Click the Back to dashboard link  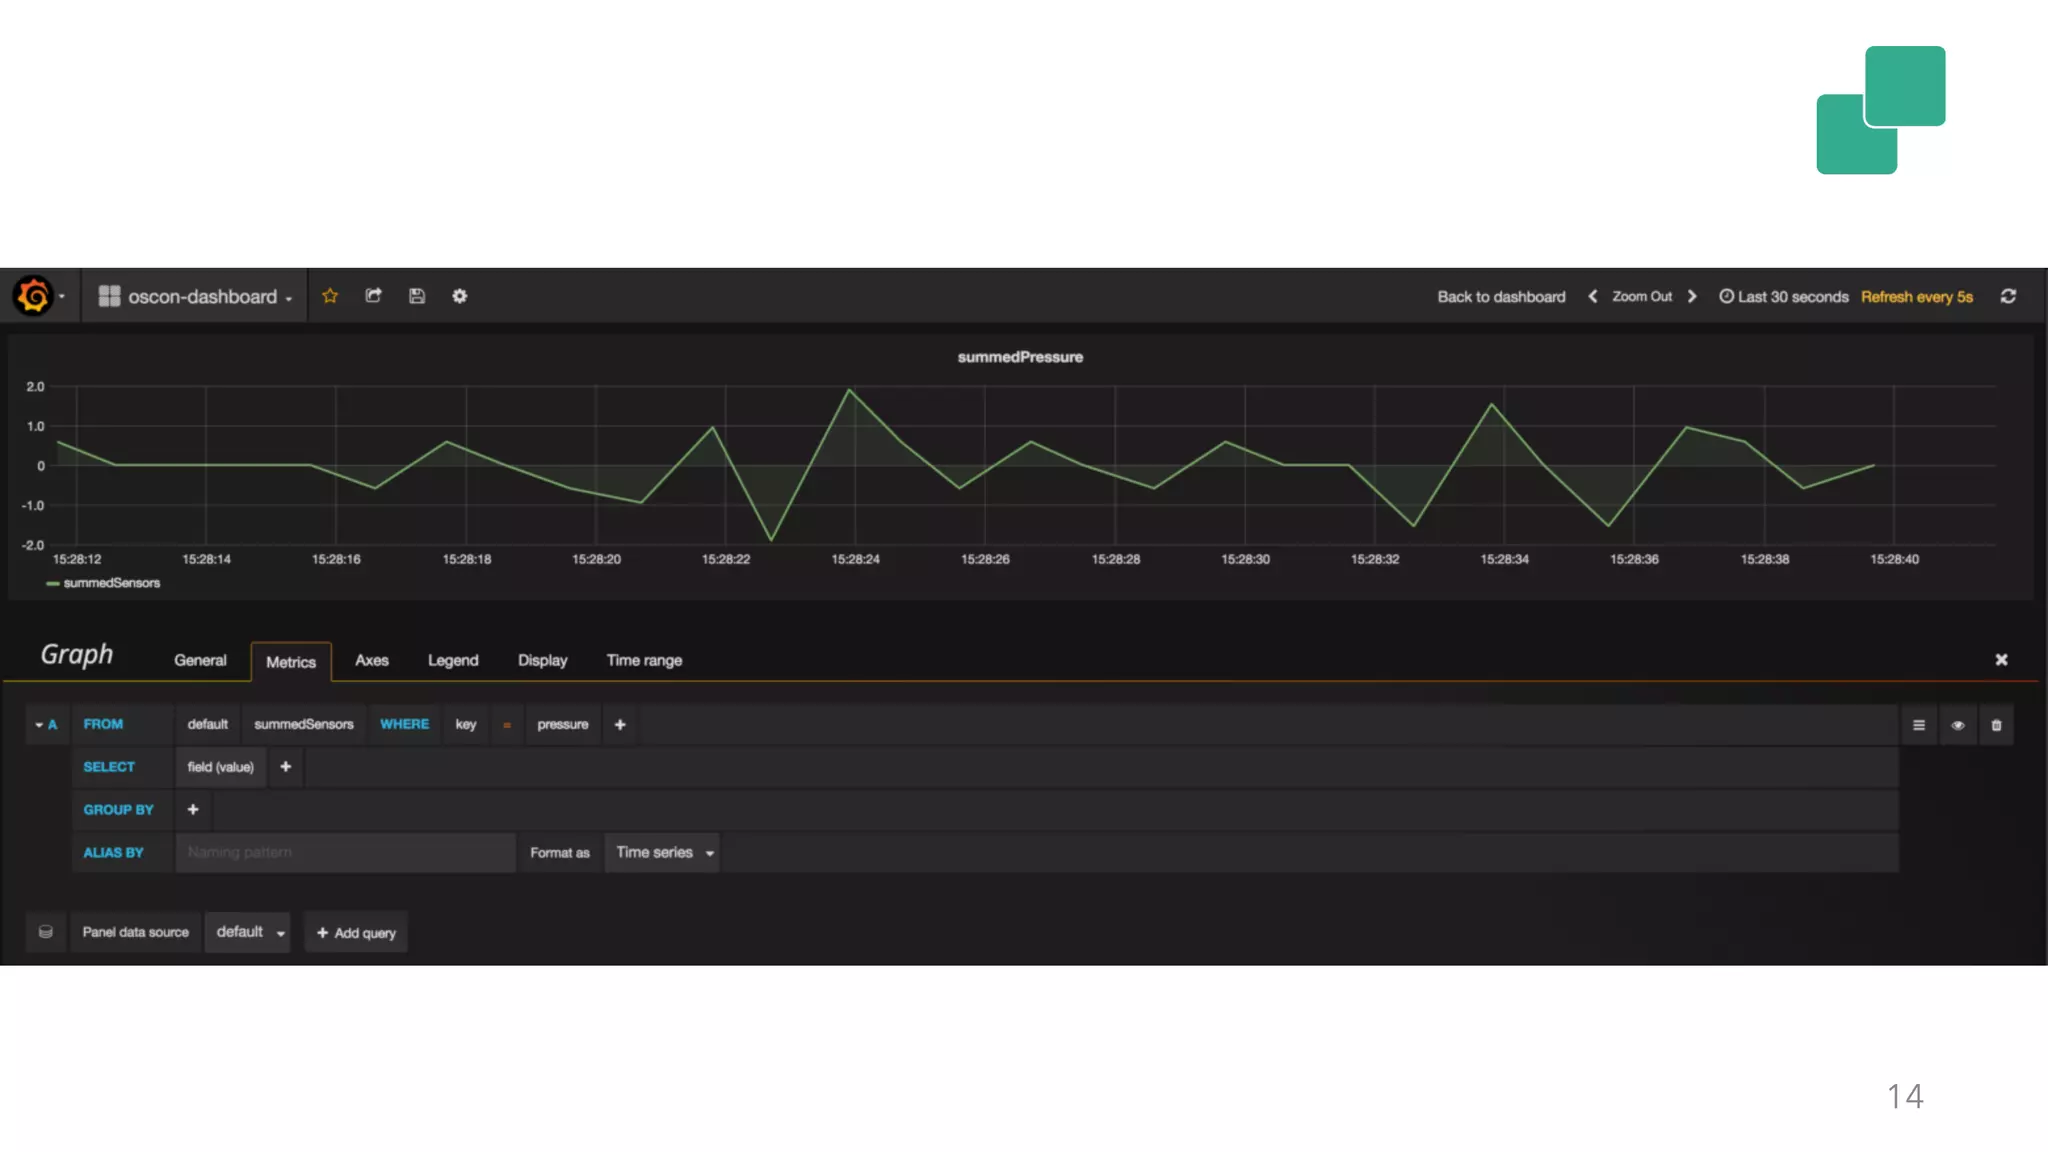[1501, 297]
